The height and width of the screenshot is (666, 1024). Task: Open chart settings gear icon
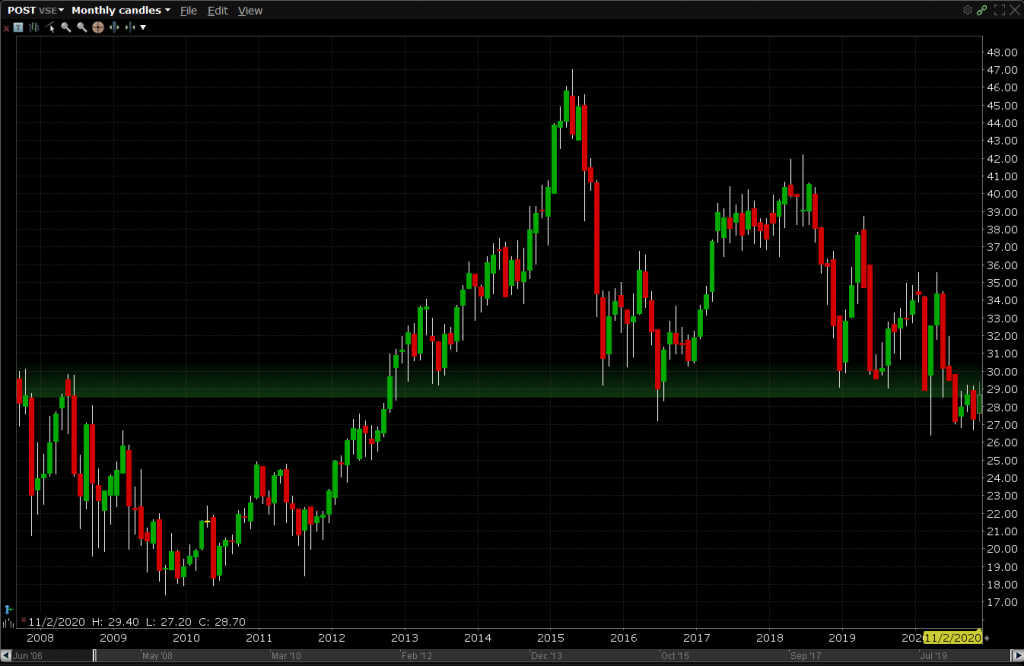[x=967, y=10]
